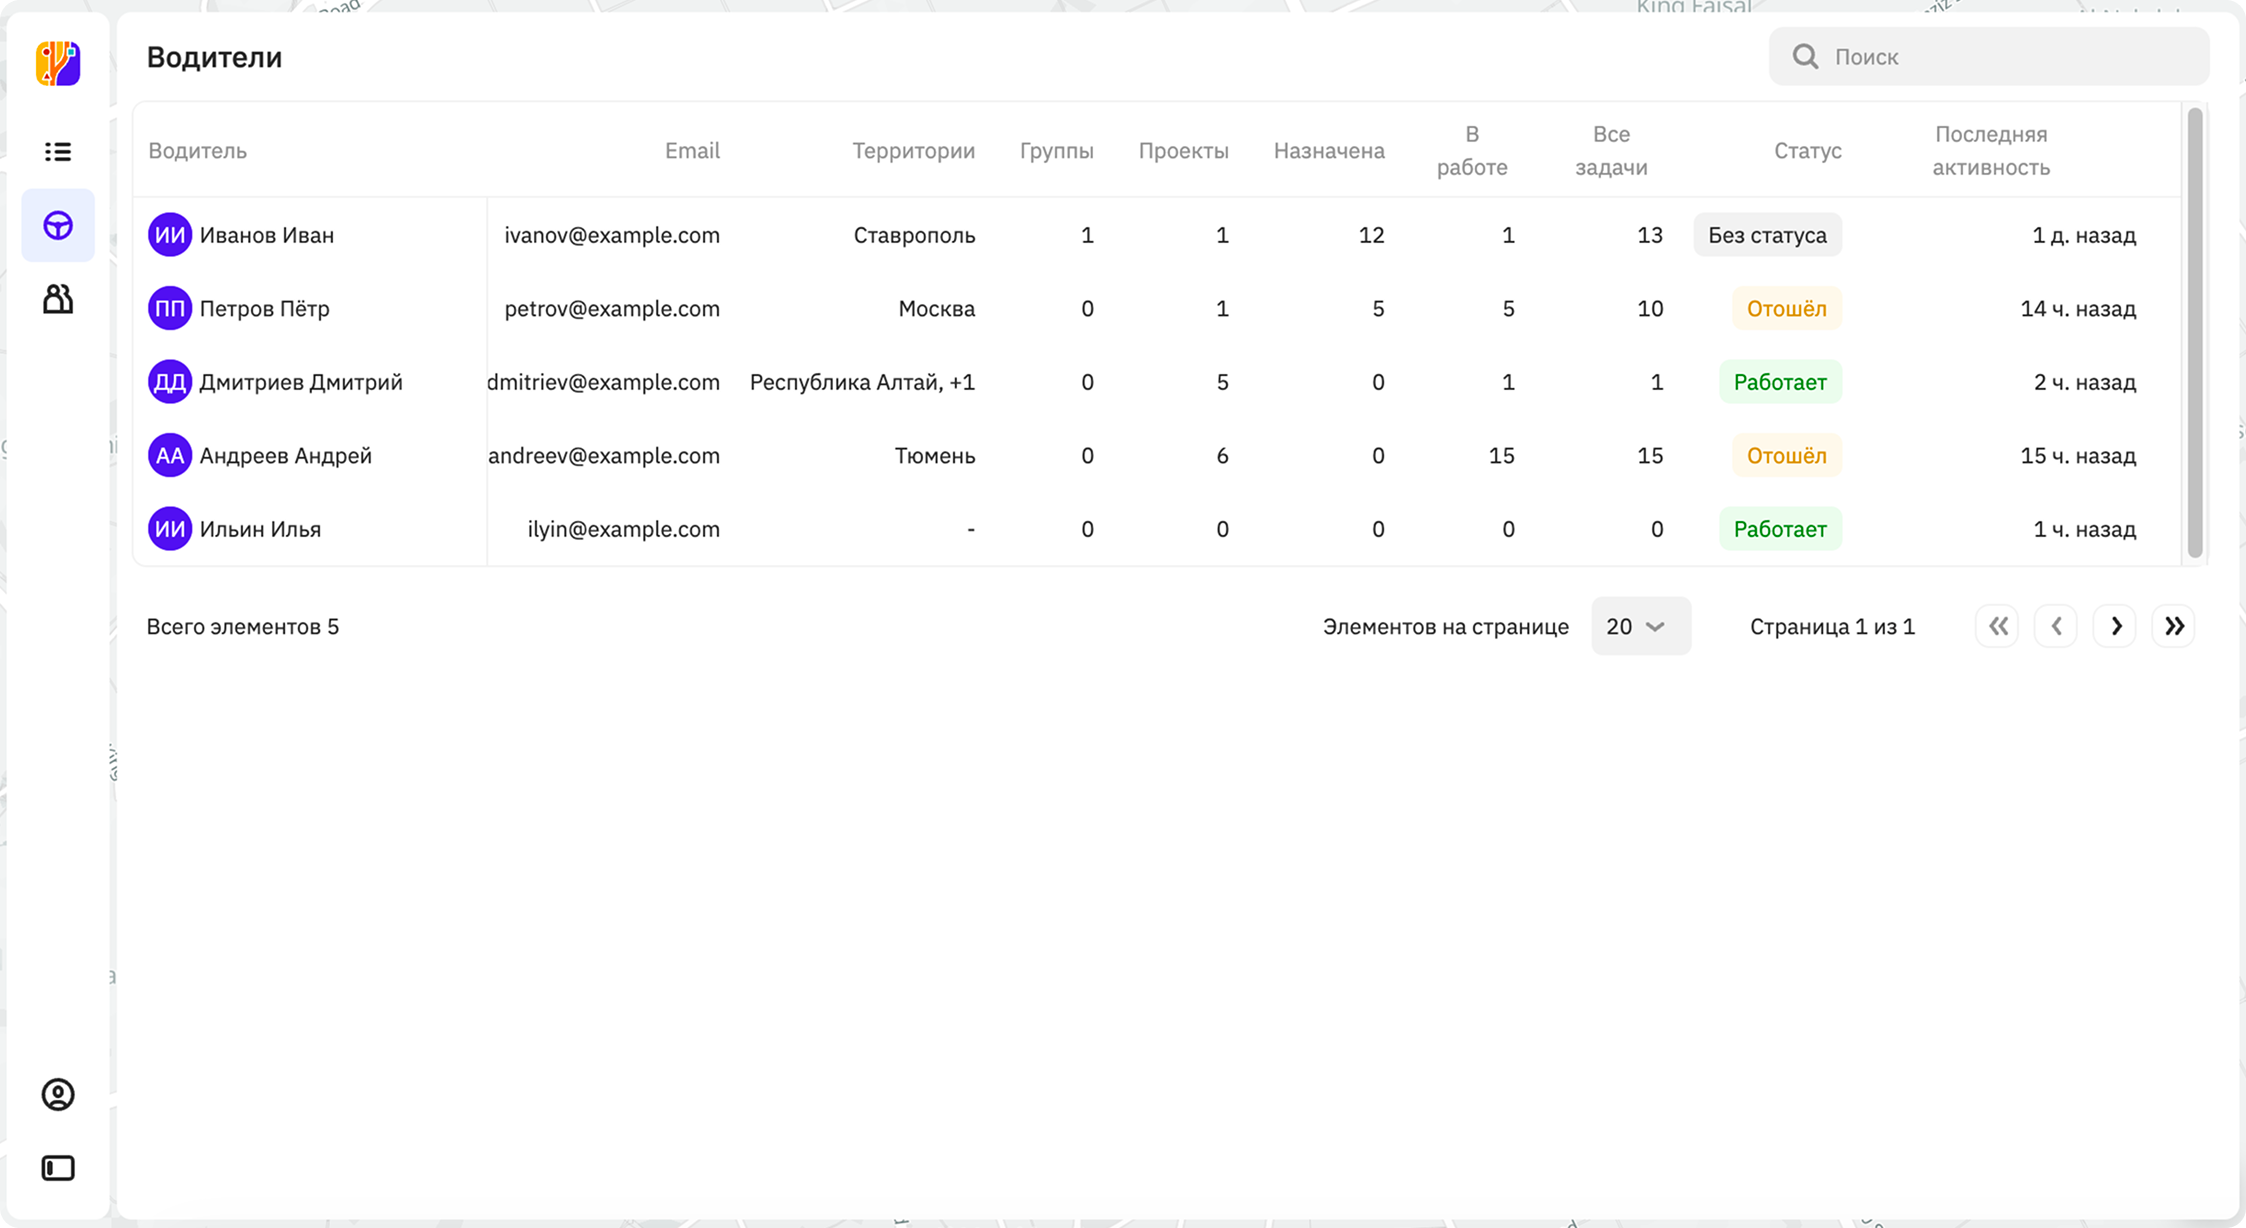Click 15 ч. назад activity cell

(2078, 455)
